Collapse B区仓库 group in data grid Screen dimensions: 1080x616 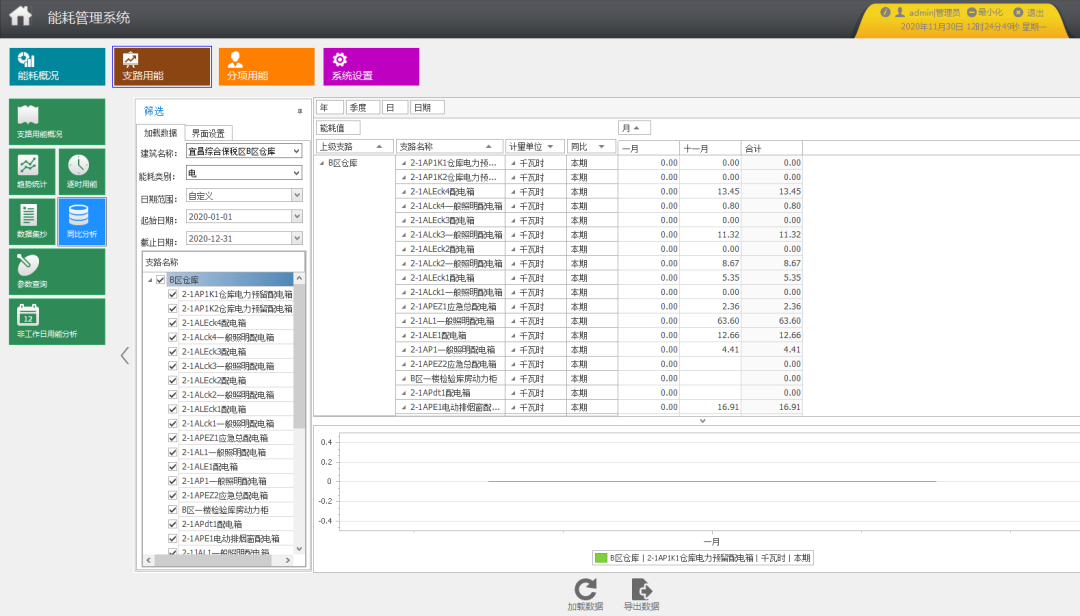click(x=322, y=163)
